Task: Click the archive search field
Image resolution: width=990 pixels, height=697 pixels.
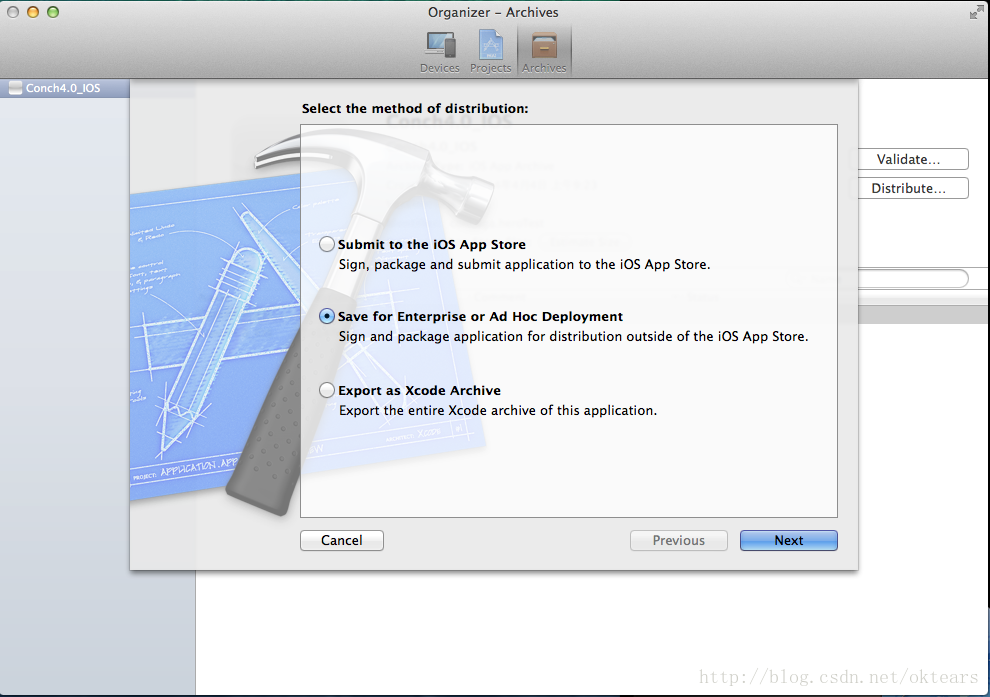Action: (x=913, y=278)
